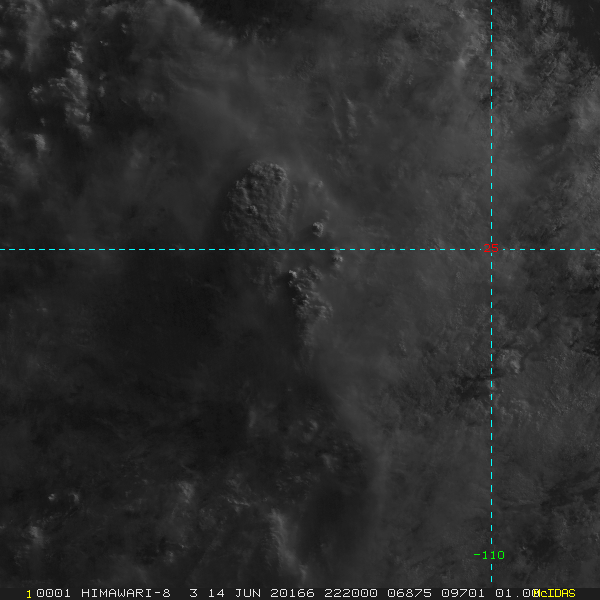Click the red 25 latitude label
The width and height of the screenshot is (600, 600).
(491, 248)
